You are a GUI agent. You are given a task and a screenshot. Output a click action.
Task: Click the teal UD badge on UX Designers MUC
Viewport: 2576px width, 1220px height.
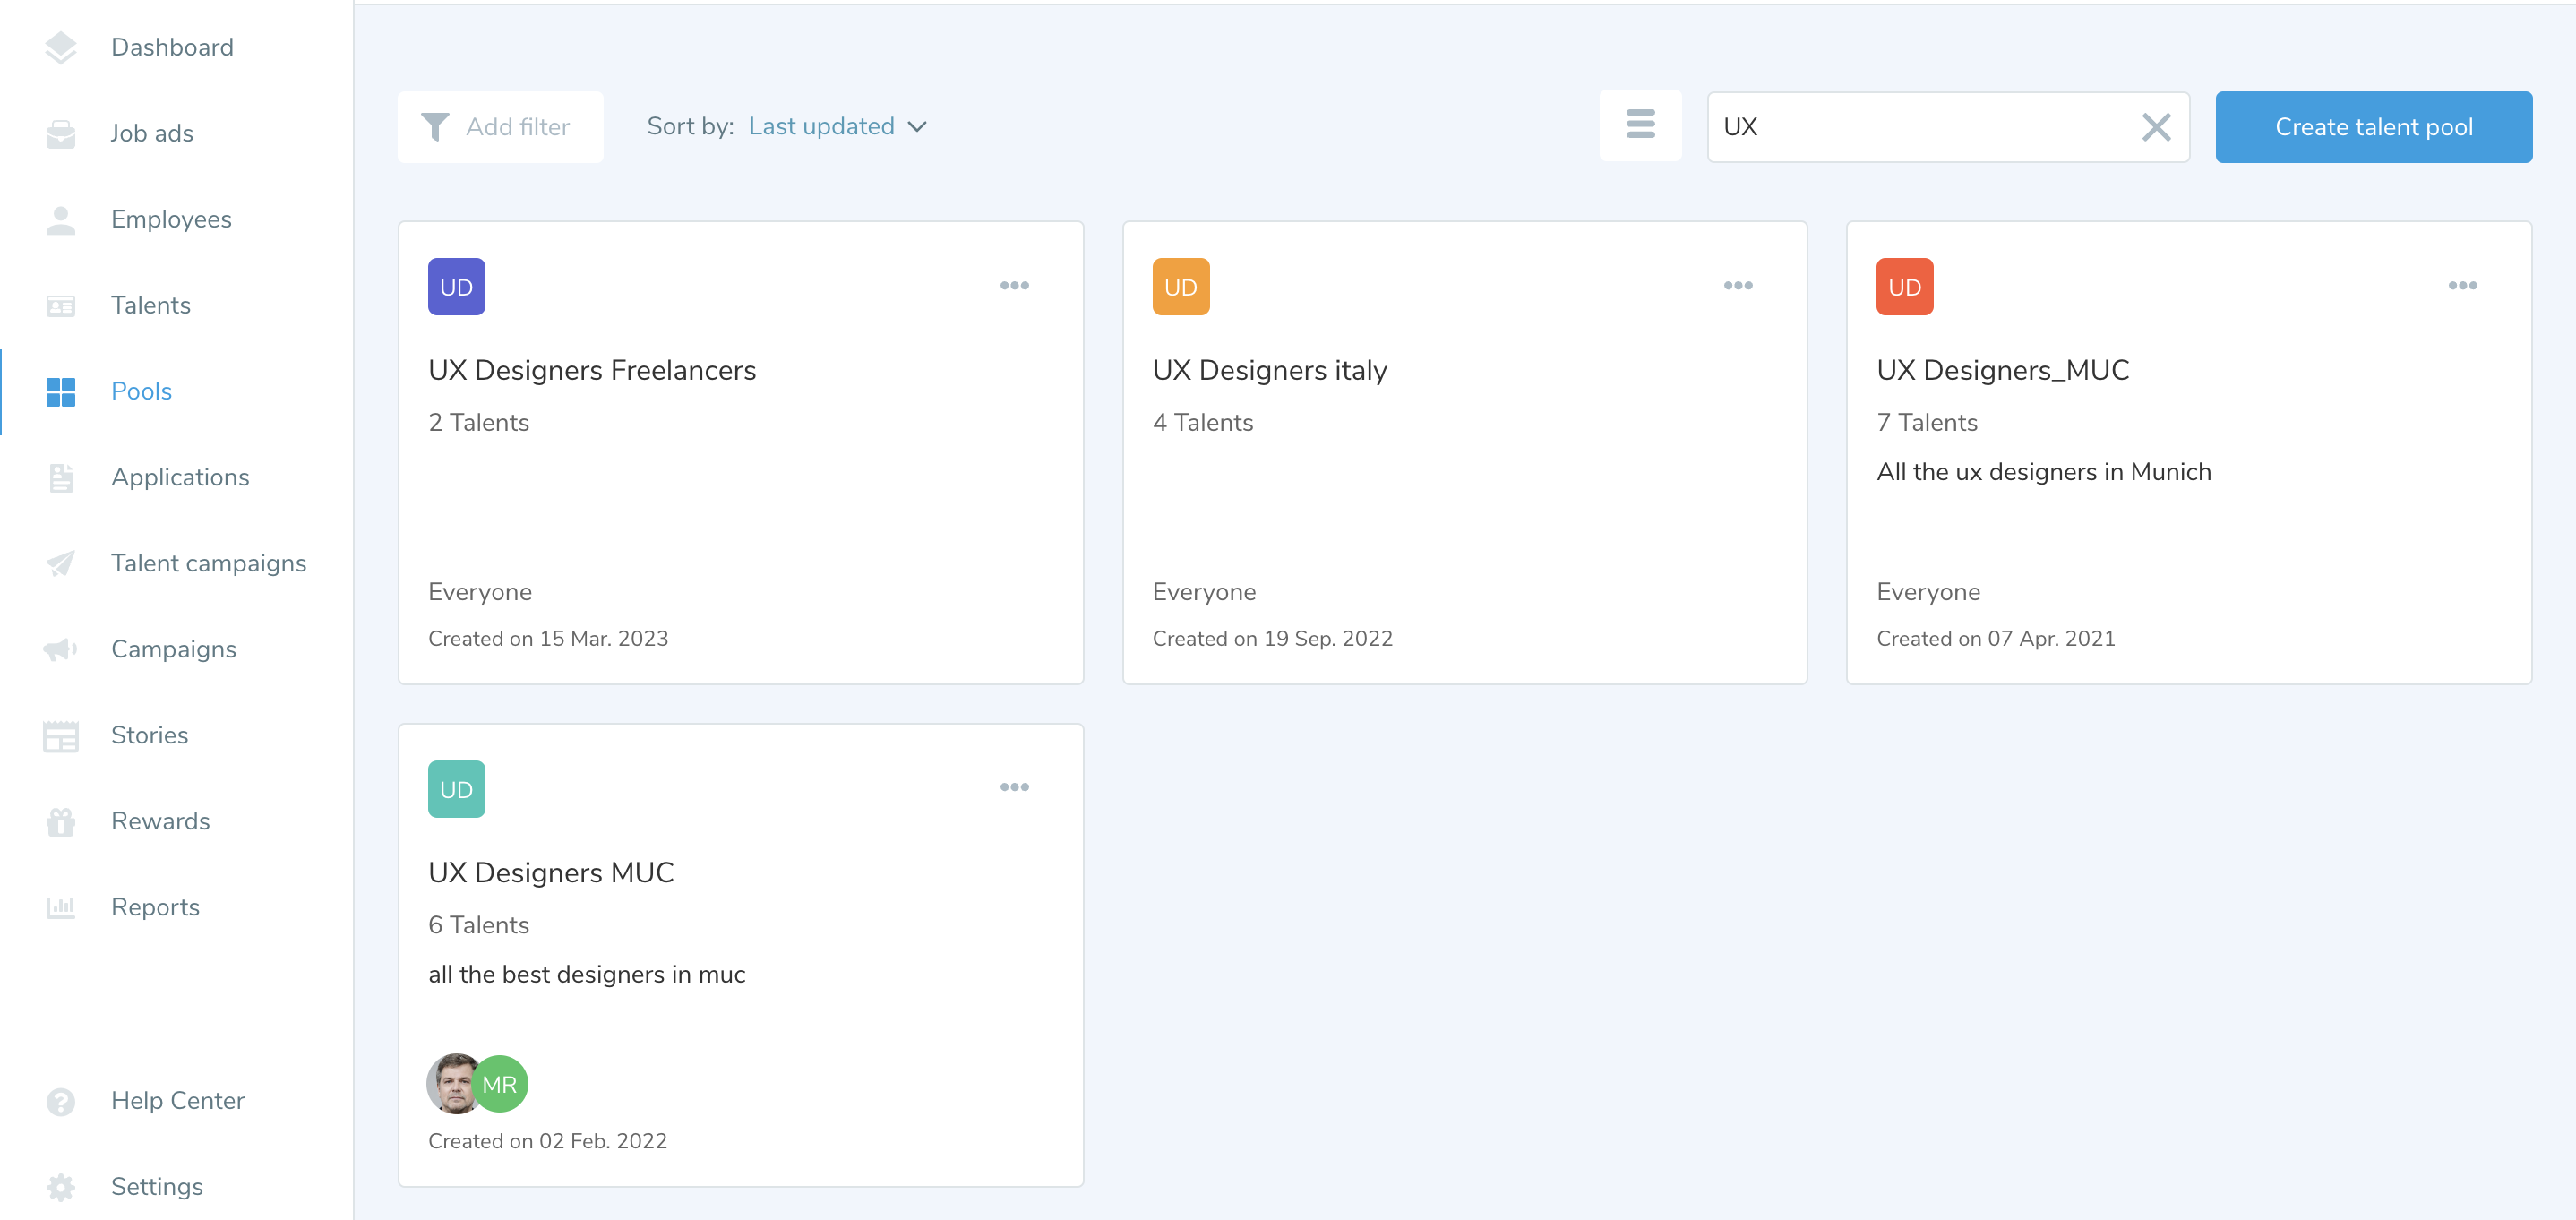pos(456,789)
